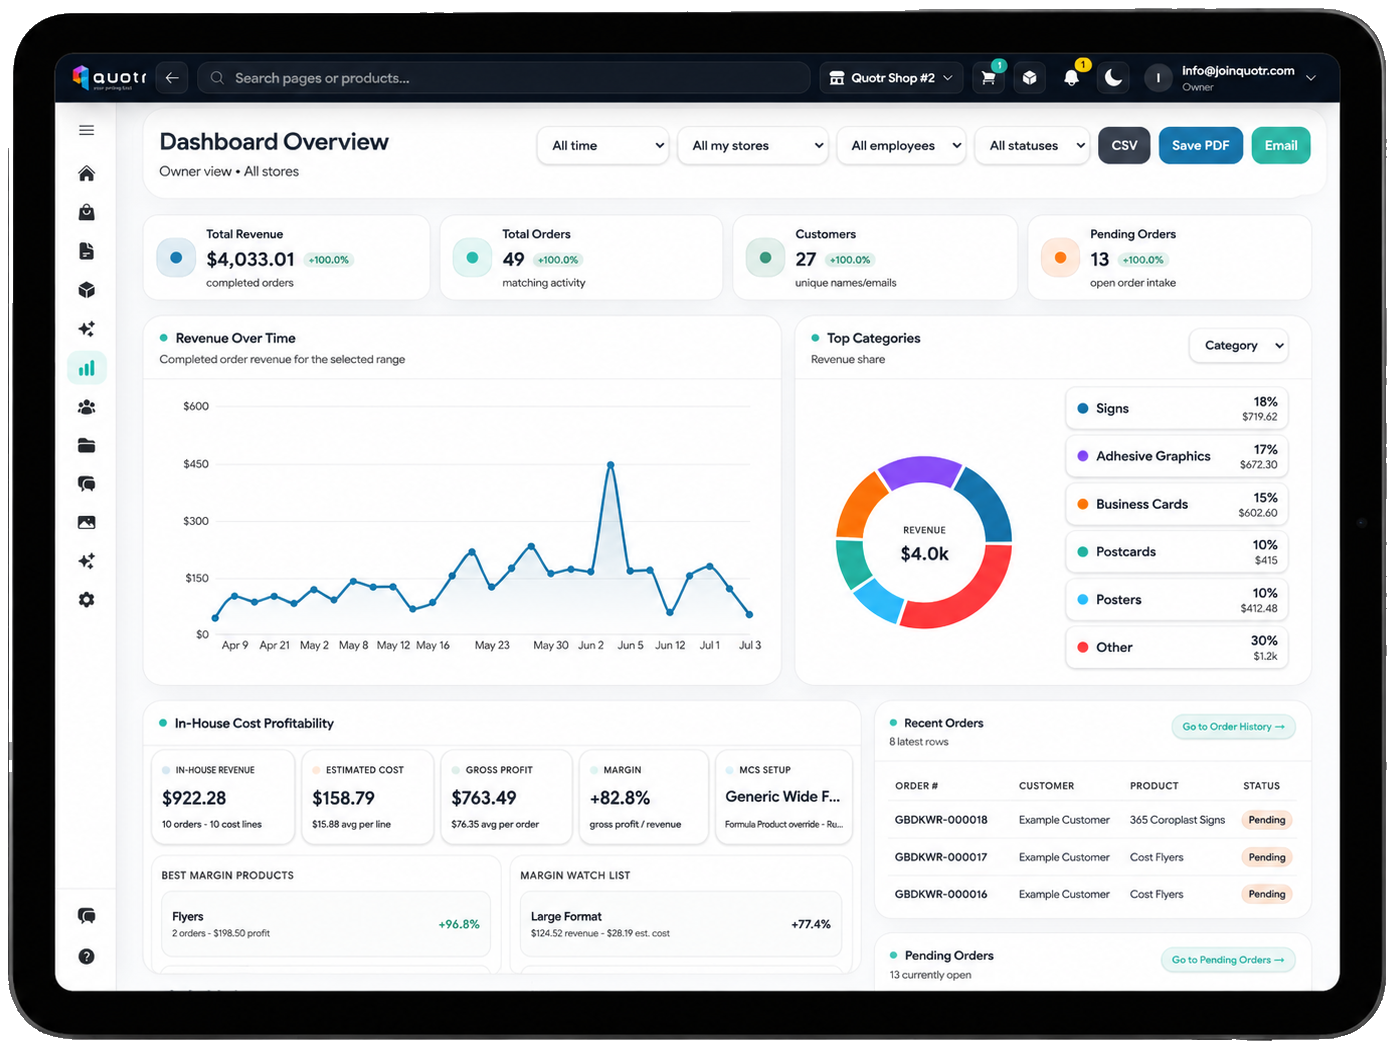Click the Large Format margin watch card
Image resolution: width=1395 pixels, height=1049 pixels.
point(681,924)
